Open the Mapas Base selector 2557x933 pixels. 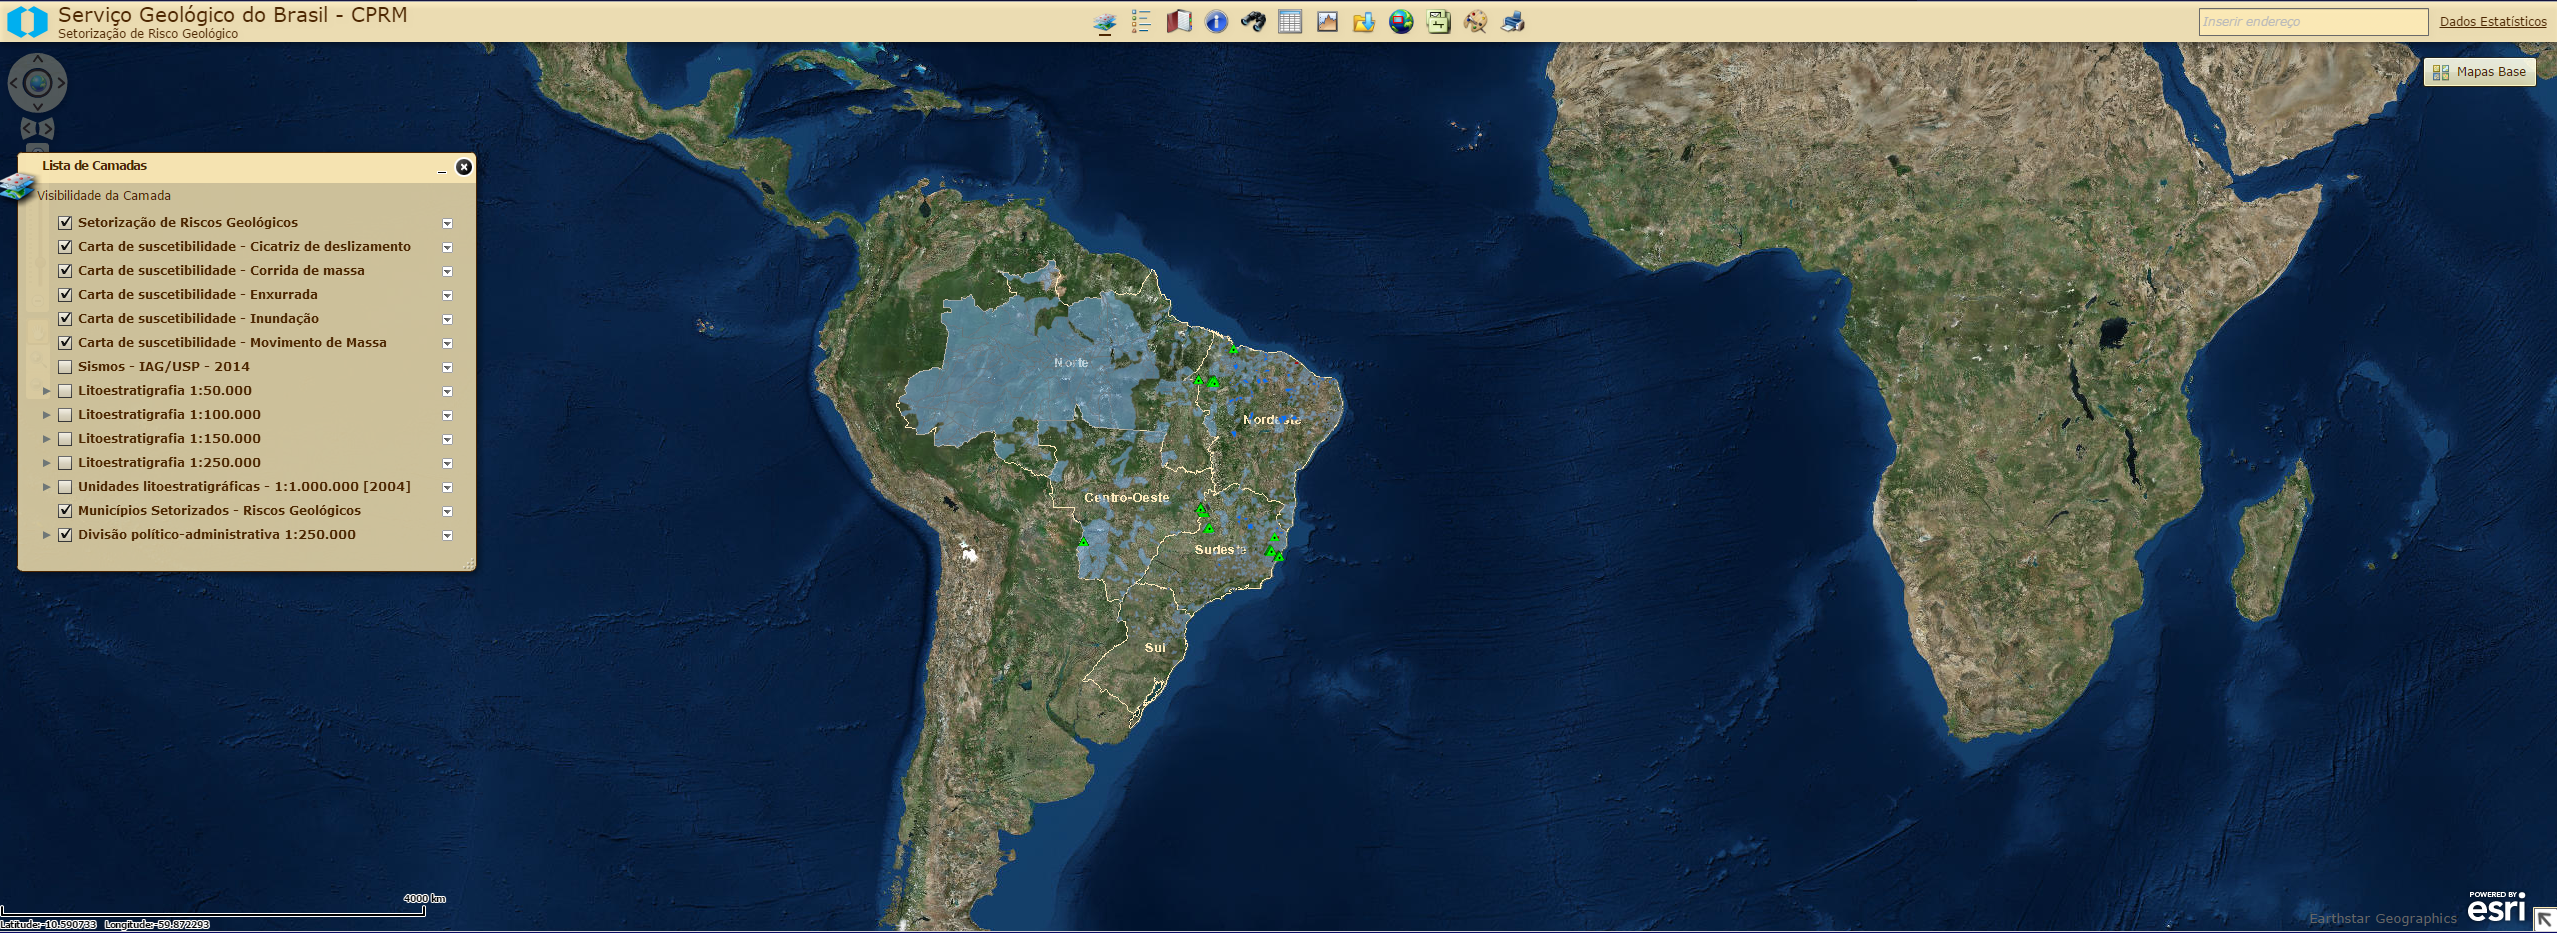pos(2479,72)
